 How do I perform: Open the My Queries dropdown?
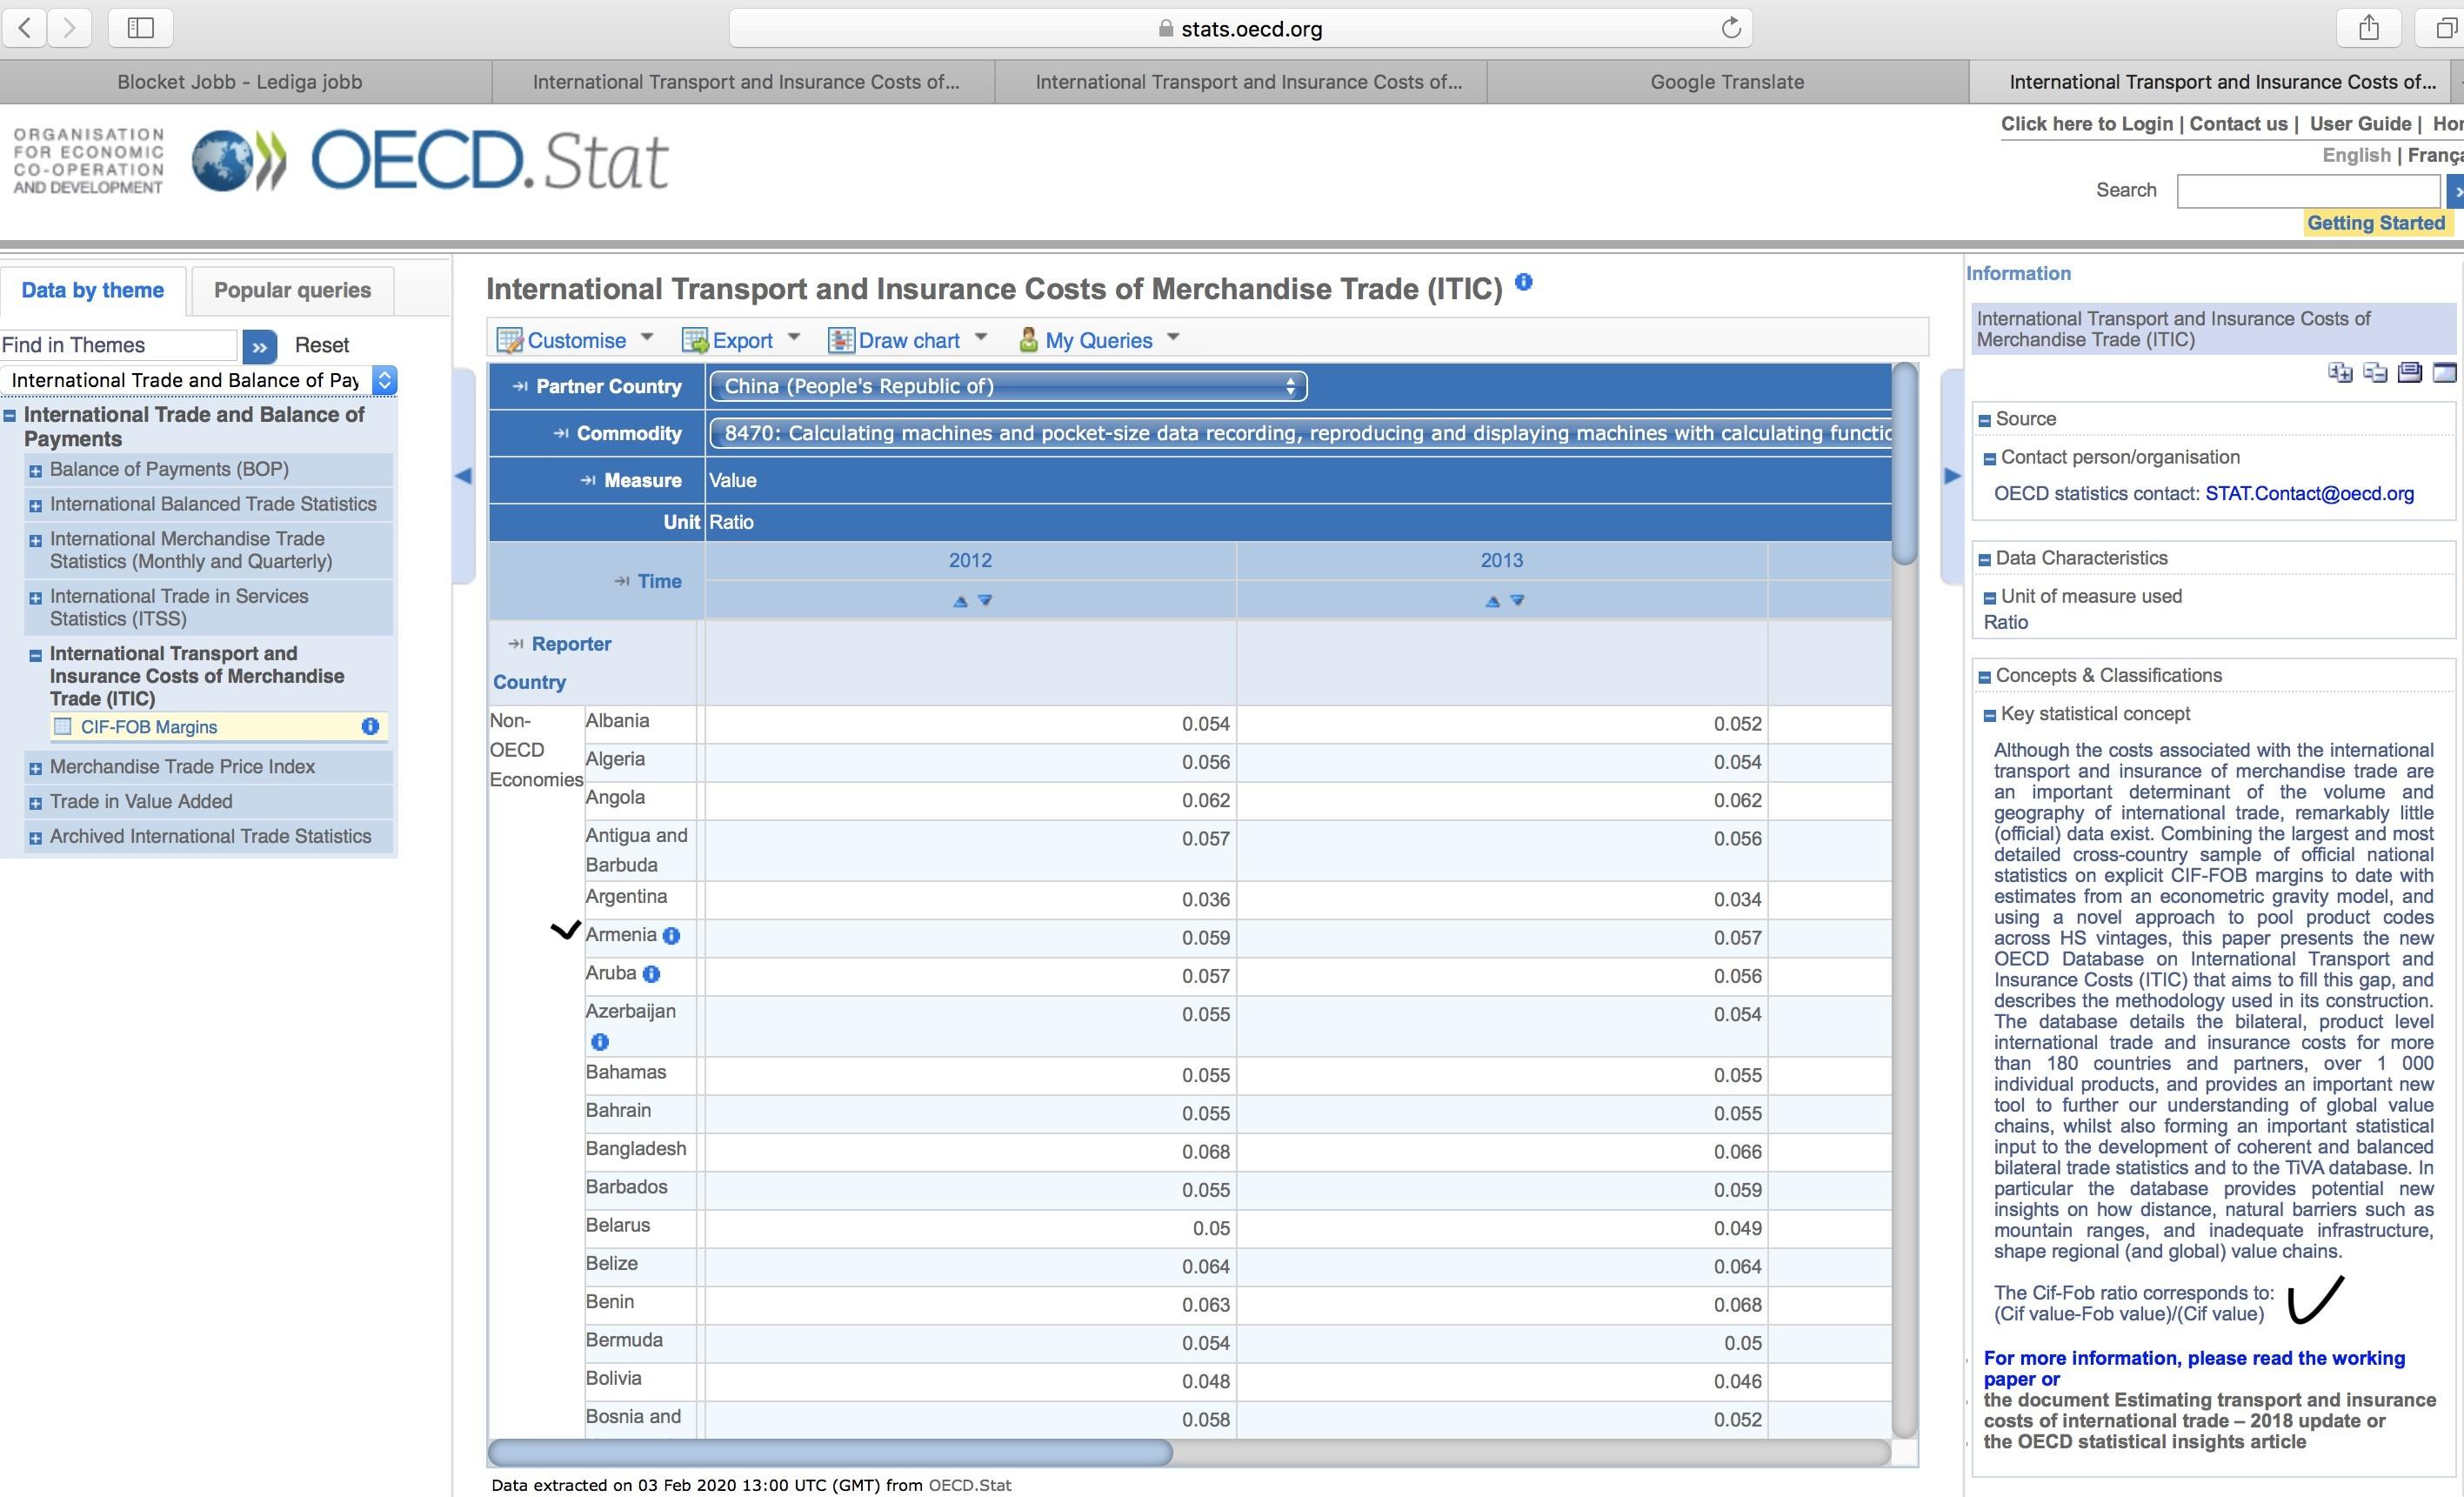[1099, 340]
